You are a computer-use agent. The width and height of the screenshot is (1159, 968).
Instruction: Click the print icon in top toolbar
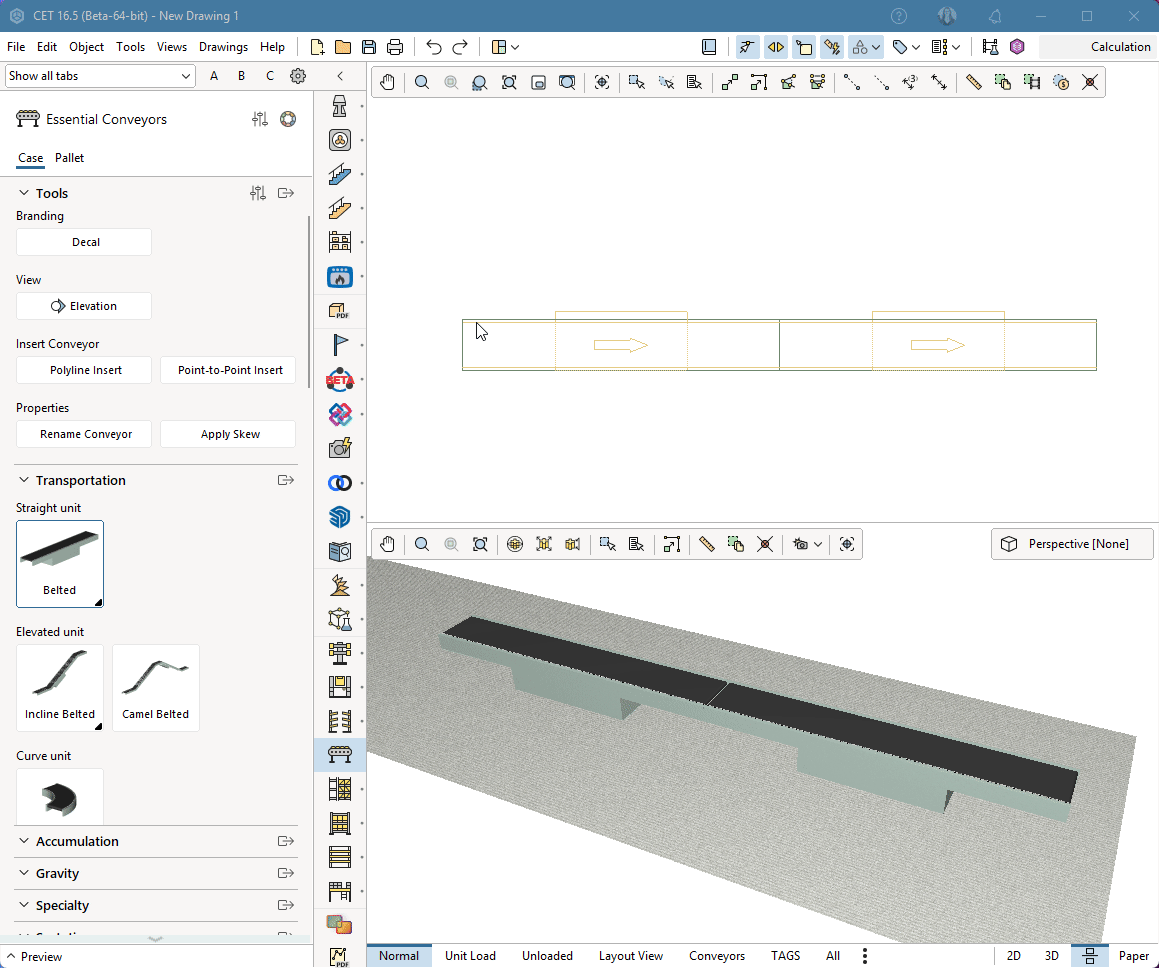tap(395, 47)
